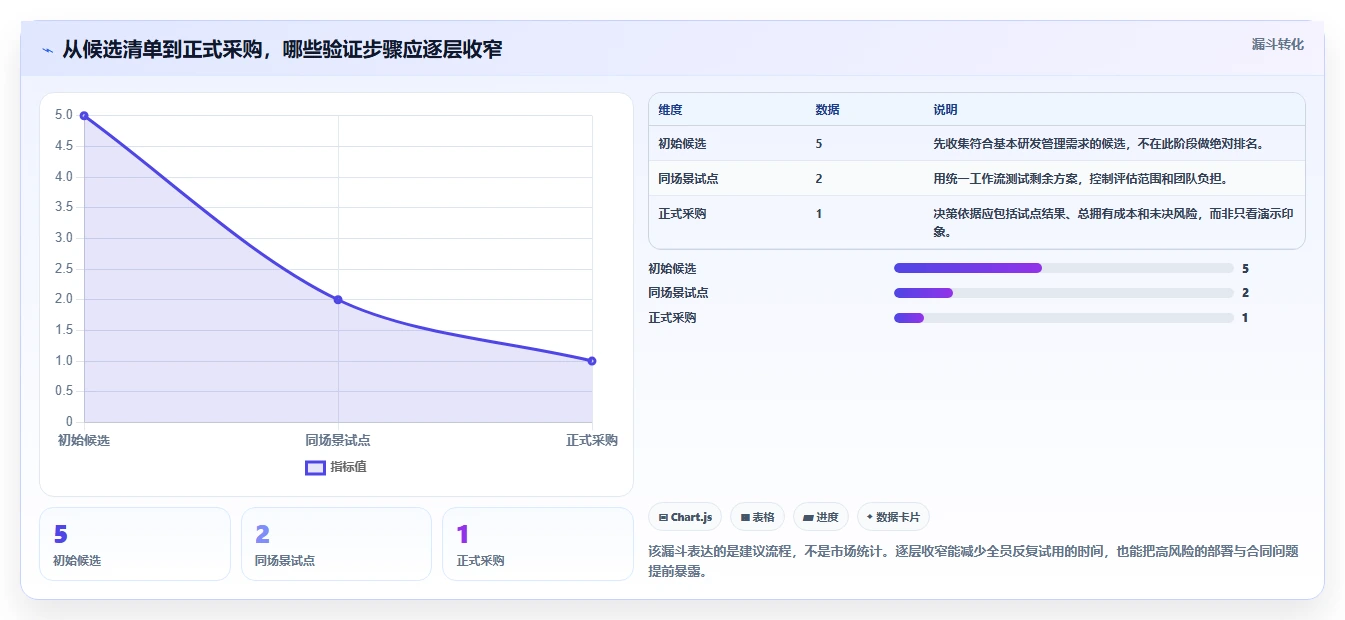
Task: Click the 3.5 y-axis tick label
Action: [64, 207]
